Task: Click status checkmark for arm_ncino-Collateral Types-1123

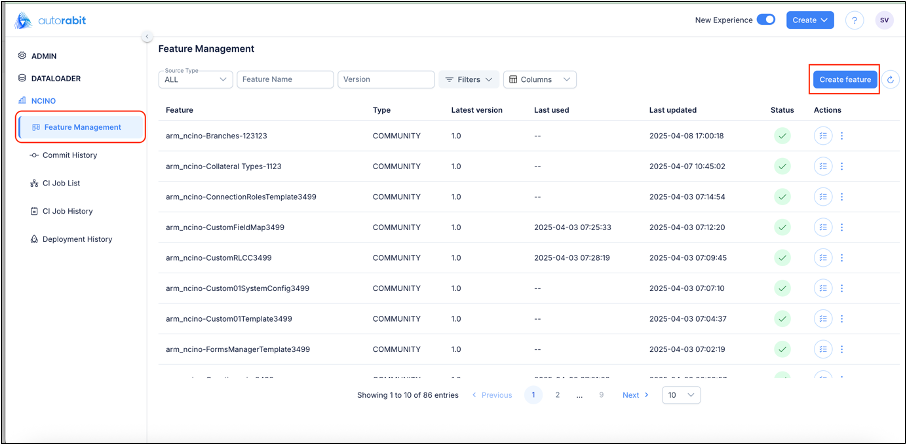Action: click(x=782, y=166)
